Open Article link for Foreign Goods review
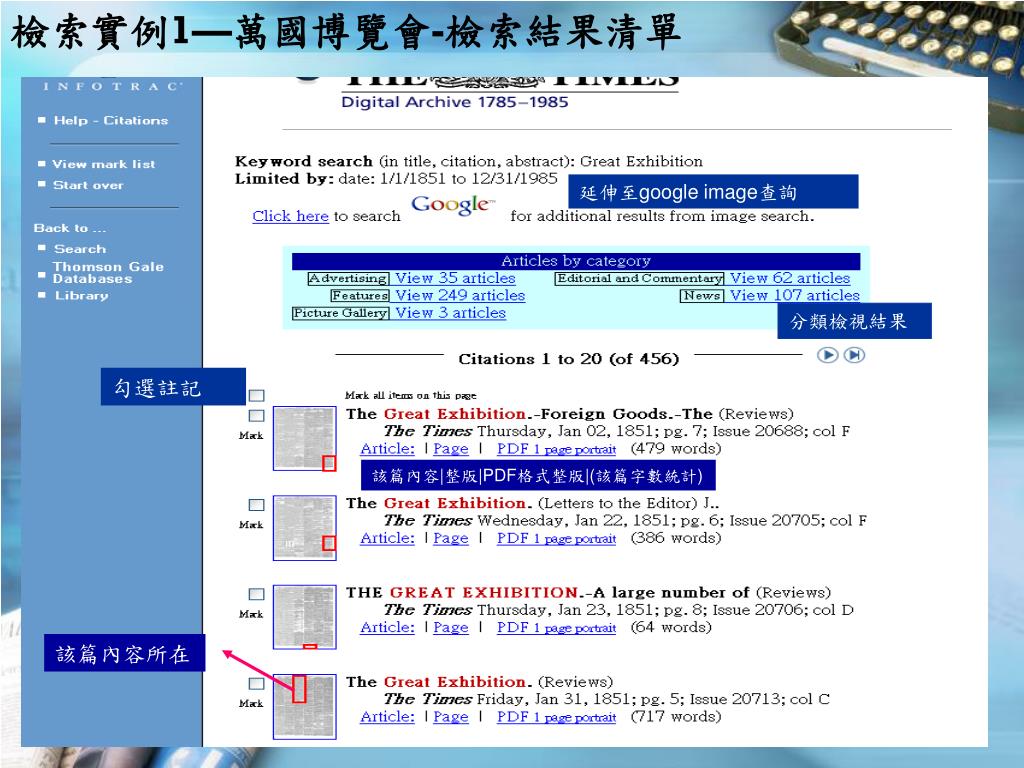The height and width of the screenshot is (768, 1024). click(387, 449)
